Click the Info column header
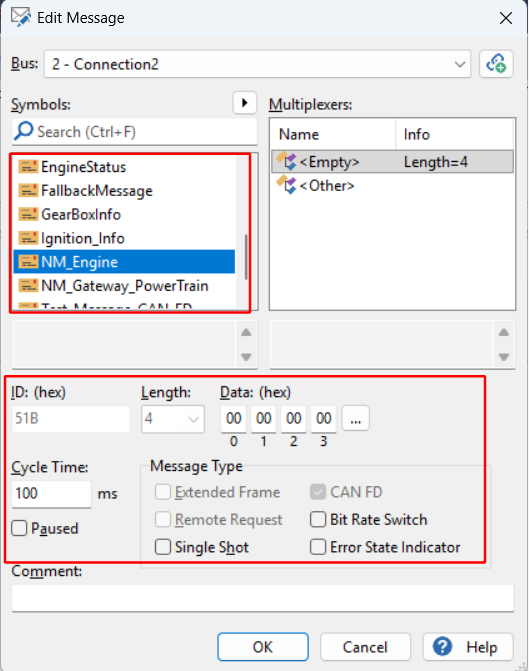529x671 pixels. (454, 134)
